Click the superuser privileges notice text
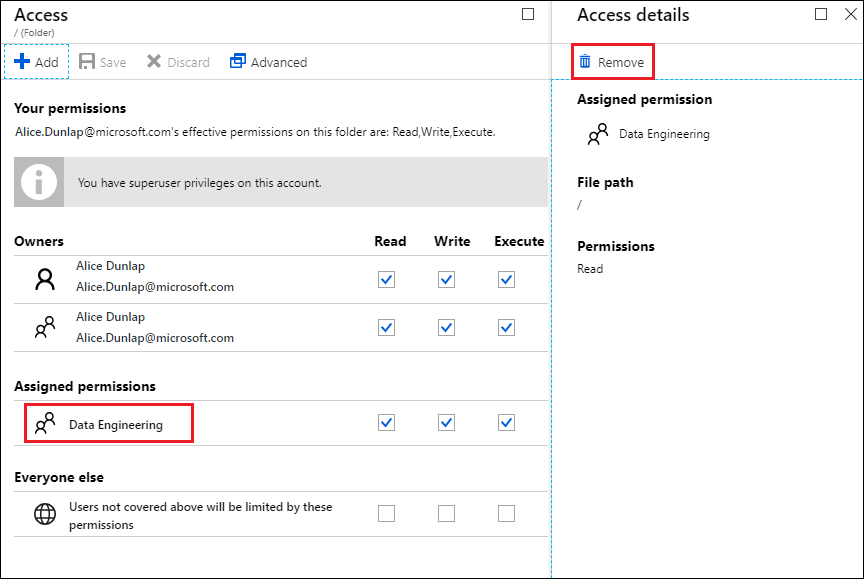Screen dimensions: 864x579 199,182
